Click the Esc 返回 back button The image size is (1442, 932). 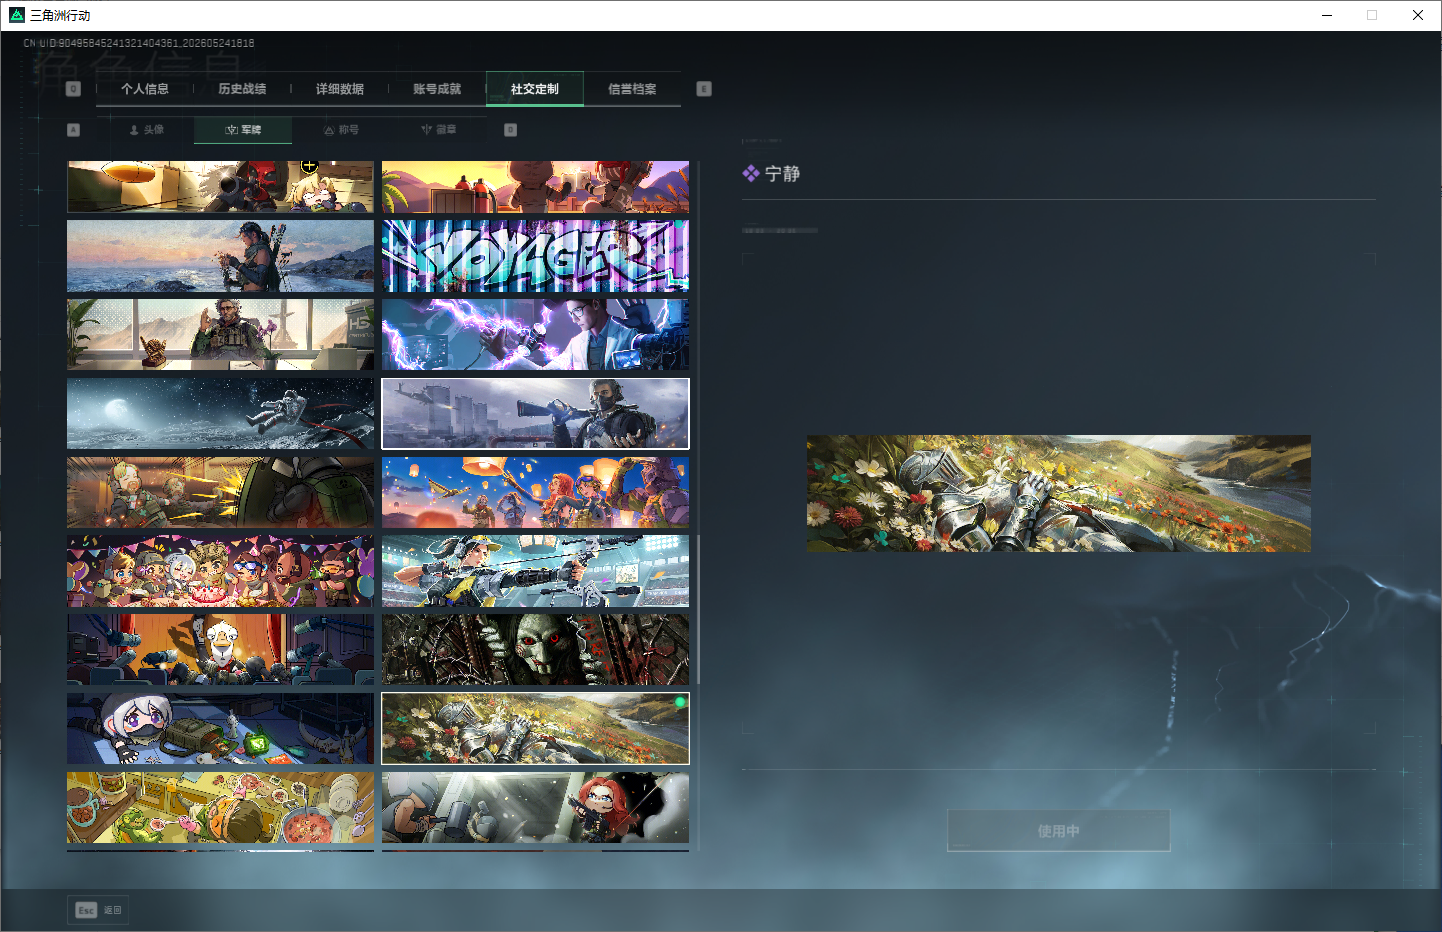pyautogui.click(x=98, y=910)
